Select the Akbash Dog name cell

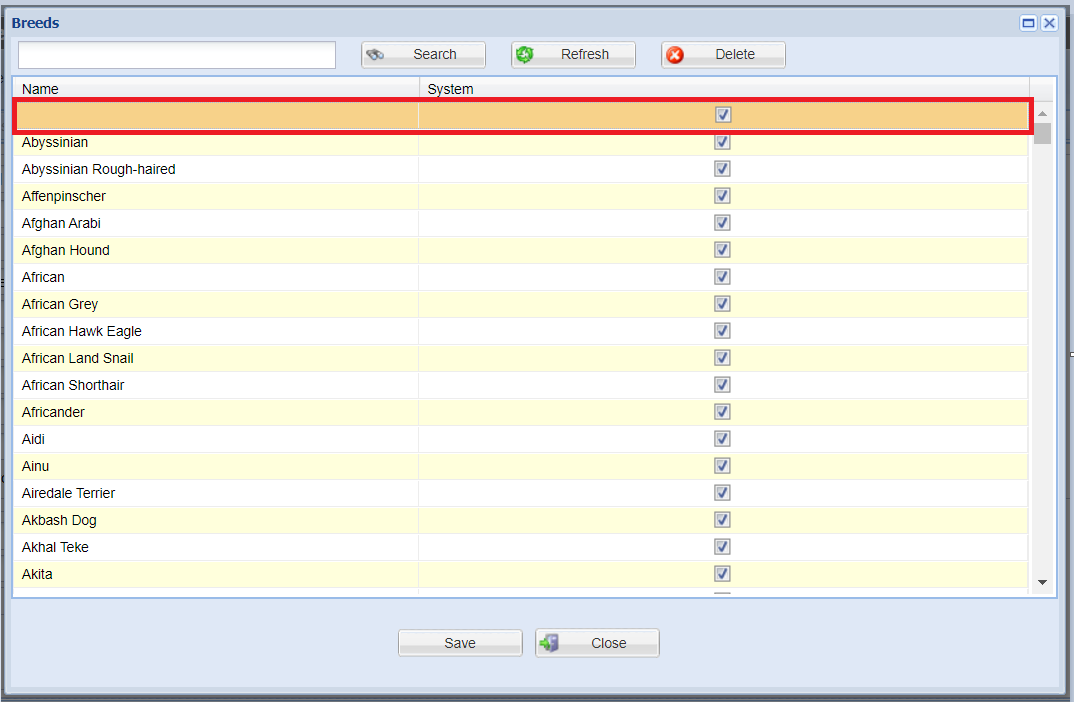click(216, 521)
